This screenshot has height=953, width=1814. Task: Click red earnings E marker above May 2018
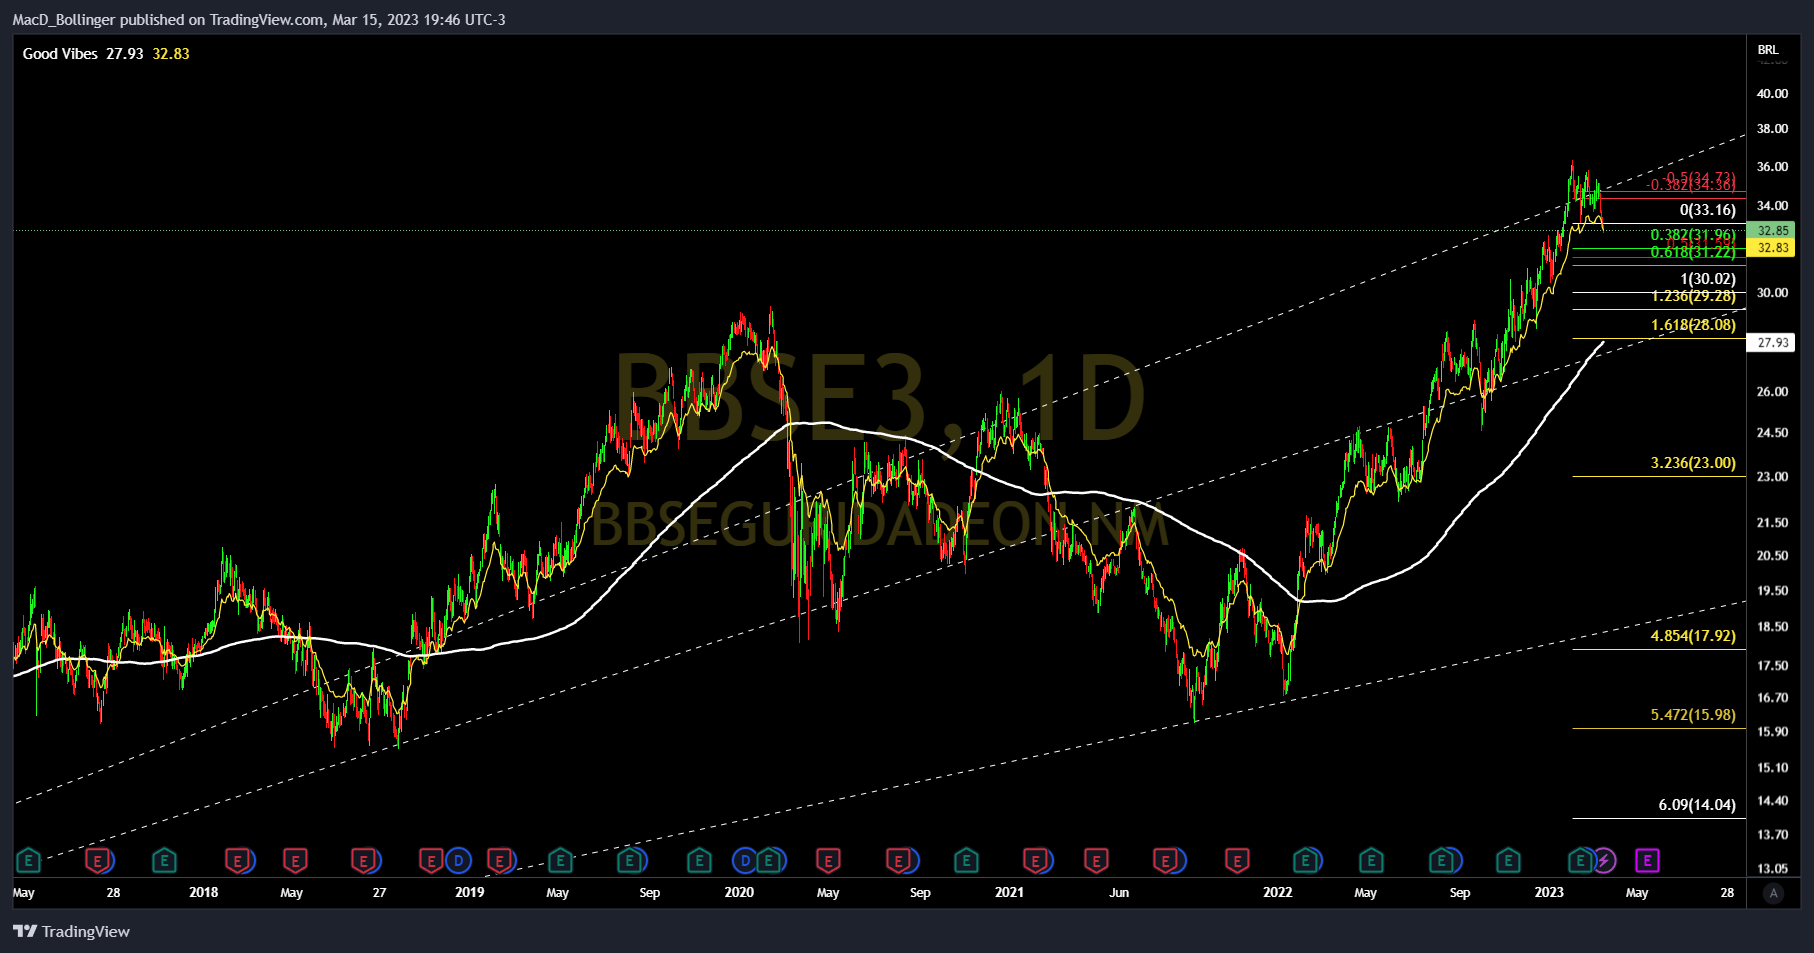(294, 860)
